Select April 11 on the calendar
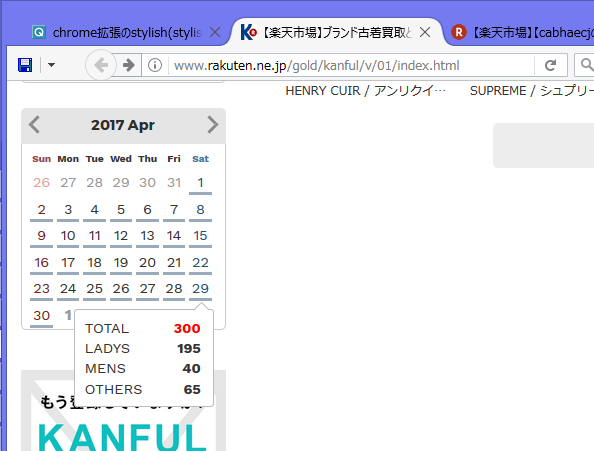 (94, 236)
